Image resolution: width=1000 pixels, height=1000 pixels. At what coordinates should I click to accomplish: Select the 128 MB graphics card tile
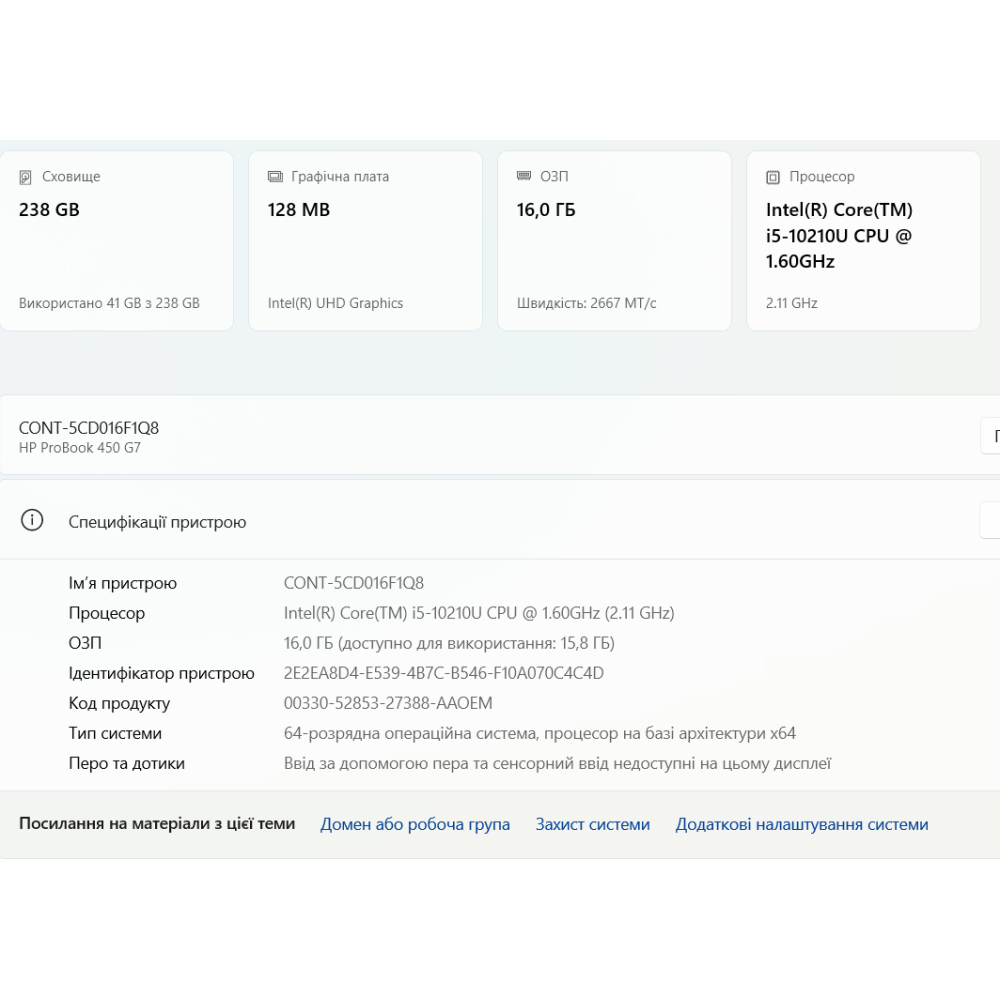(365, 240)
